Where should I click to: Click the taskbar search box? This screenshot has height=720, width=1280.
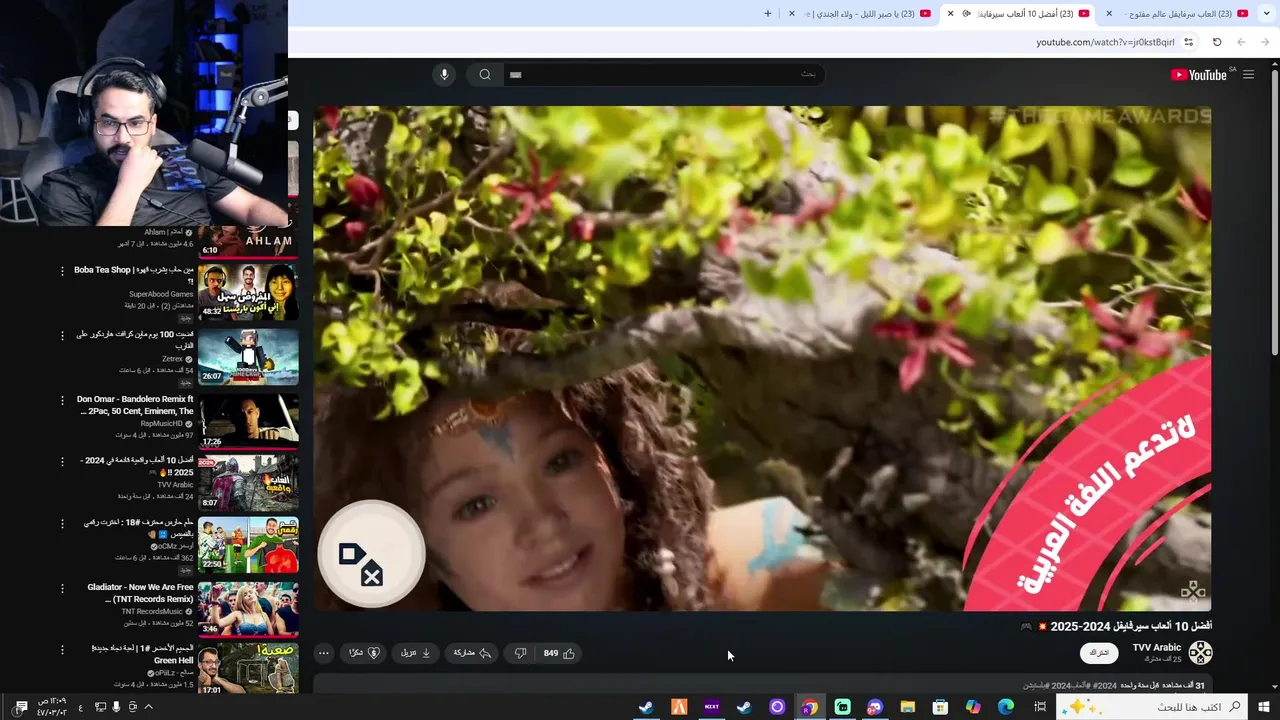[1152, 707]
